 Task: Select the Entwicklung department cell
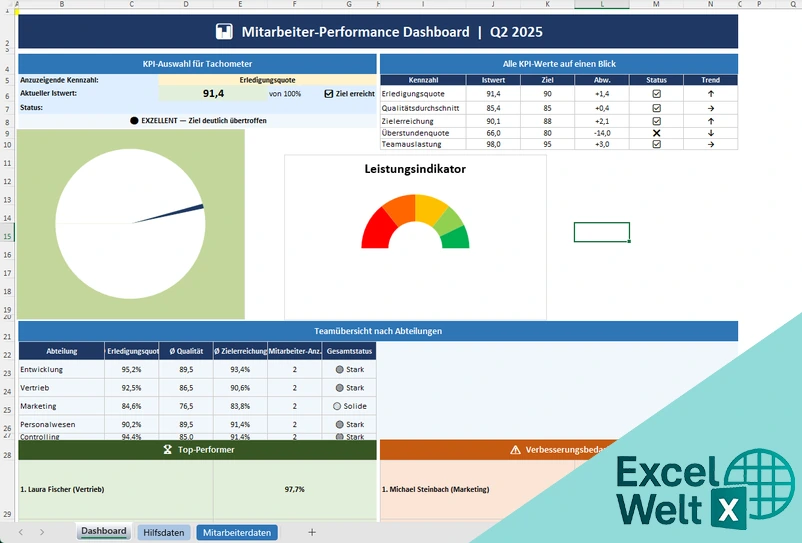[x=61, y=369]
